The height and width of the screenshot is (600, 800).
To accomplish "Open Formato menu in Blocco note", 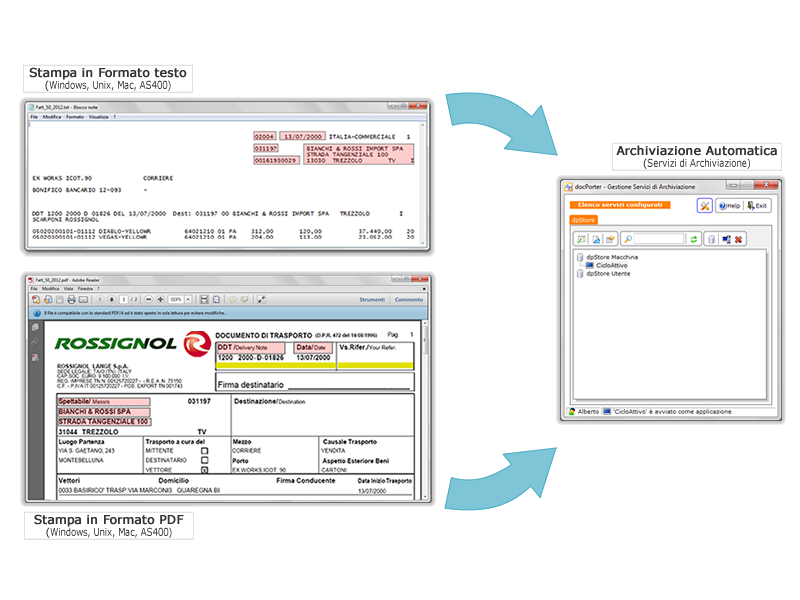I will point(74,117).
